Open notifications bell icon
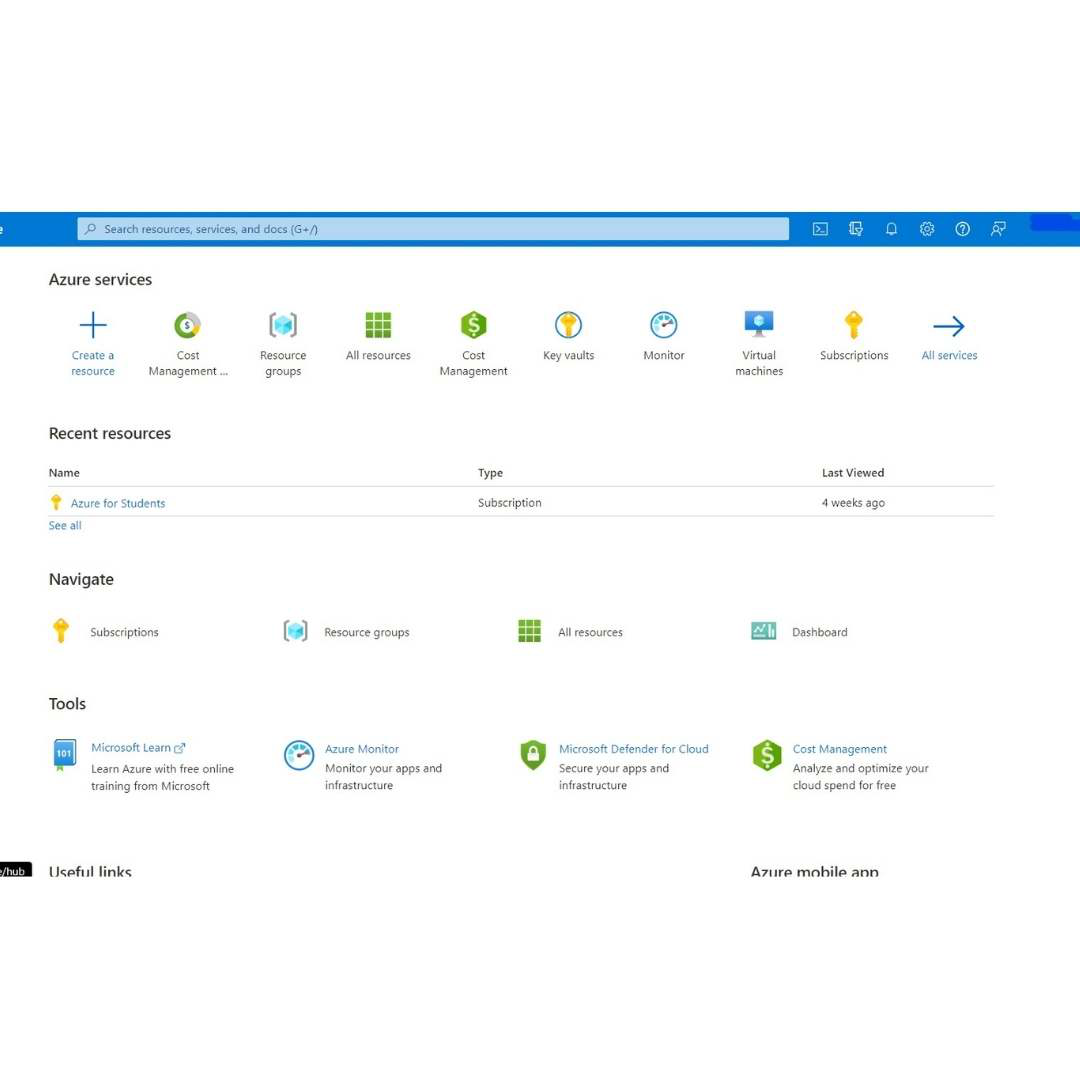The width and height of the screenshot is (1080, 1080). (891, 229)
